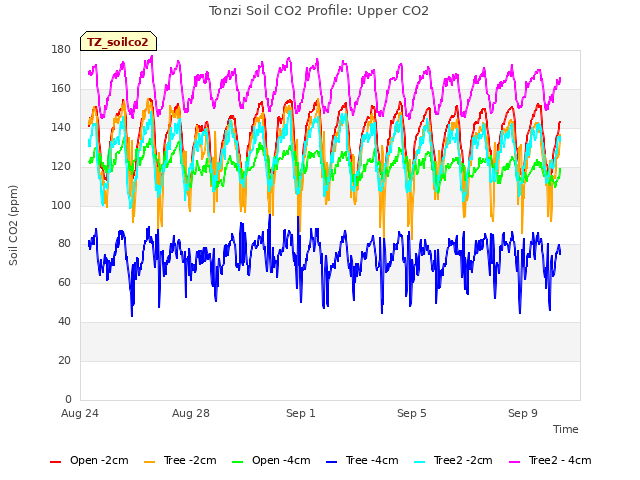
Task: Click the Sep 9 x-axis tick label
Action: (523, 413)
